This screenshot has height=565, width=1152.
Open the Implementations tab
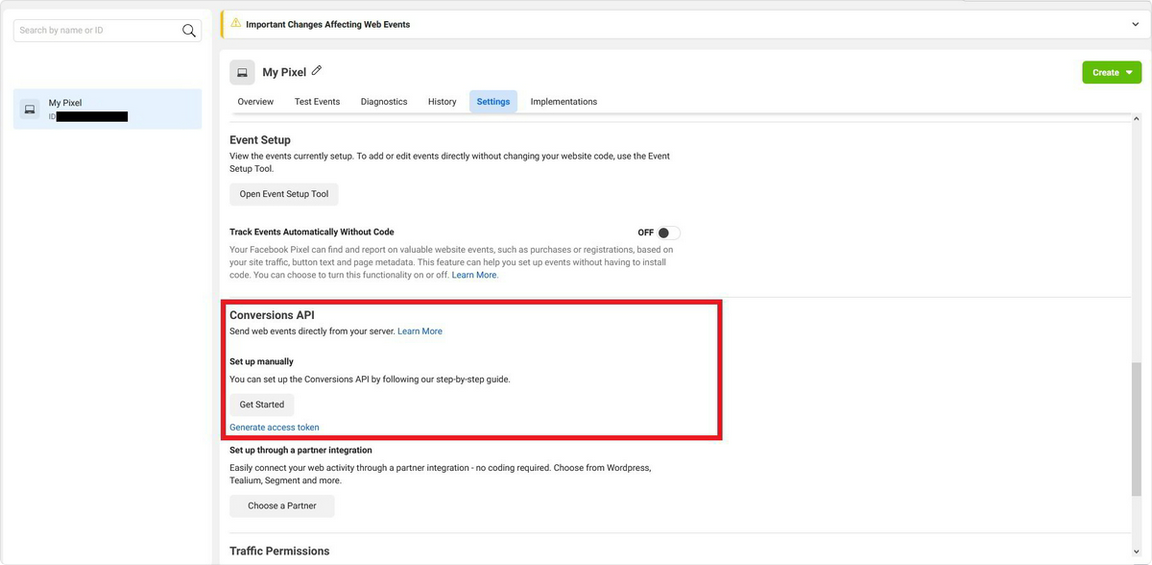tap(564, 101)
